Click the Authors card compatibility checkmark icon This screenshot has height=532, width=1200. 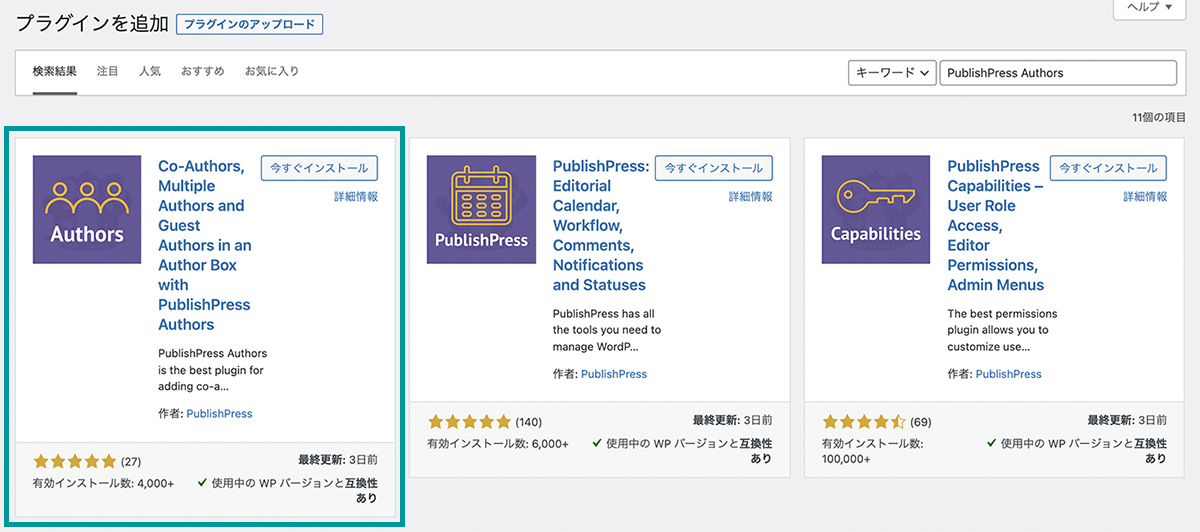202,483
